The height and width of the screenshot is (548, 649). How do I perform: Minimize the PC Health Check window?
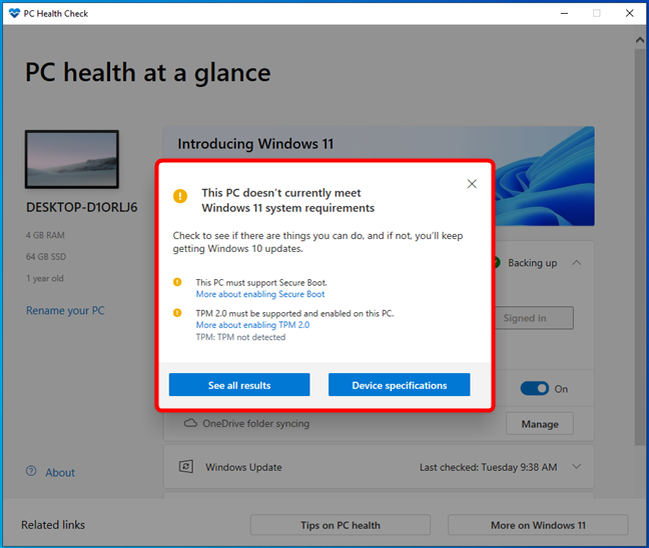click(x=564, y=13)
